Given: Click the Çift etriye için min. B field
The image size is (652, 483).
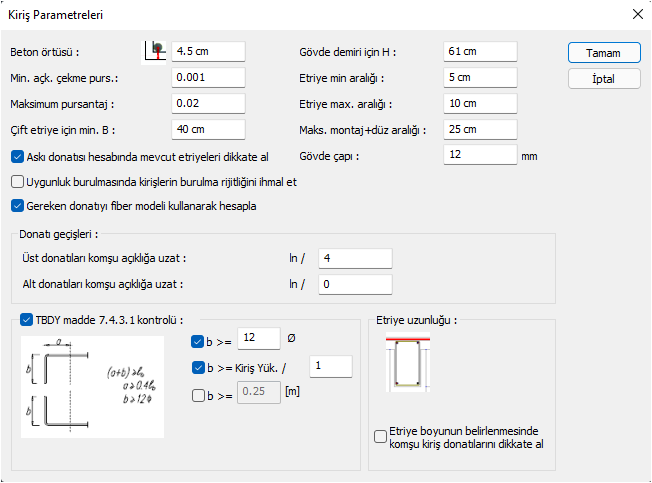Looking at the screenshot, I should [207, 129].
